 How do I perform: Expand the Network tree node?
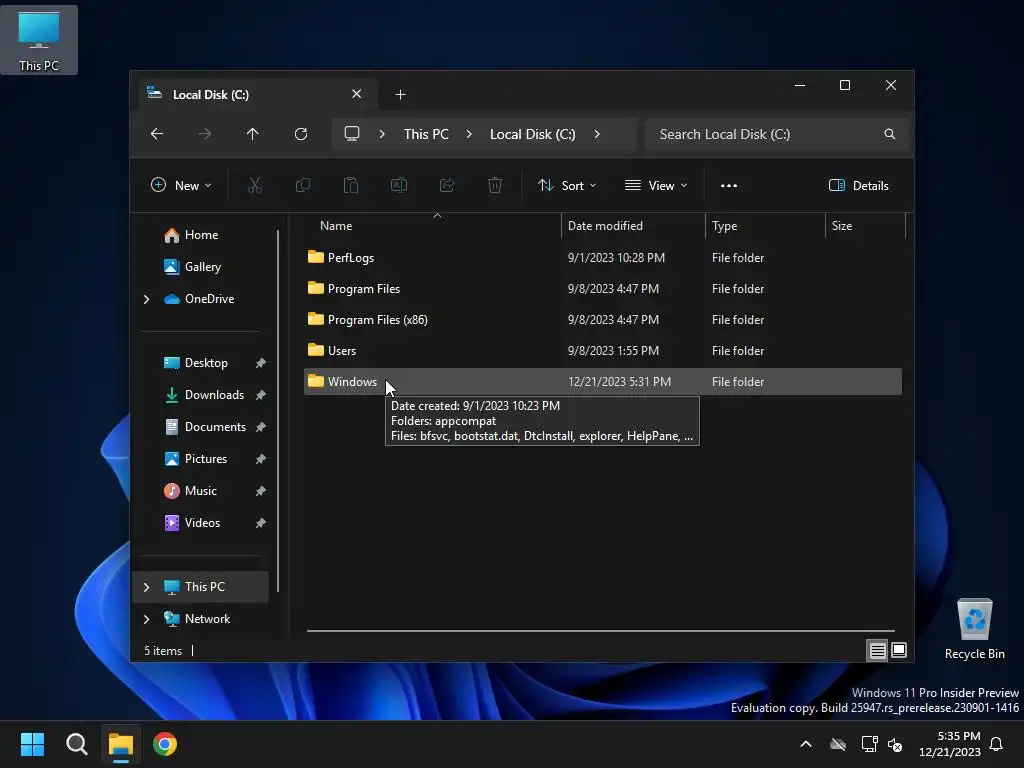(146, 619)
